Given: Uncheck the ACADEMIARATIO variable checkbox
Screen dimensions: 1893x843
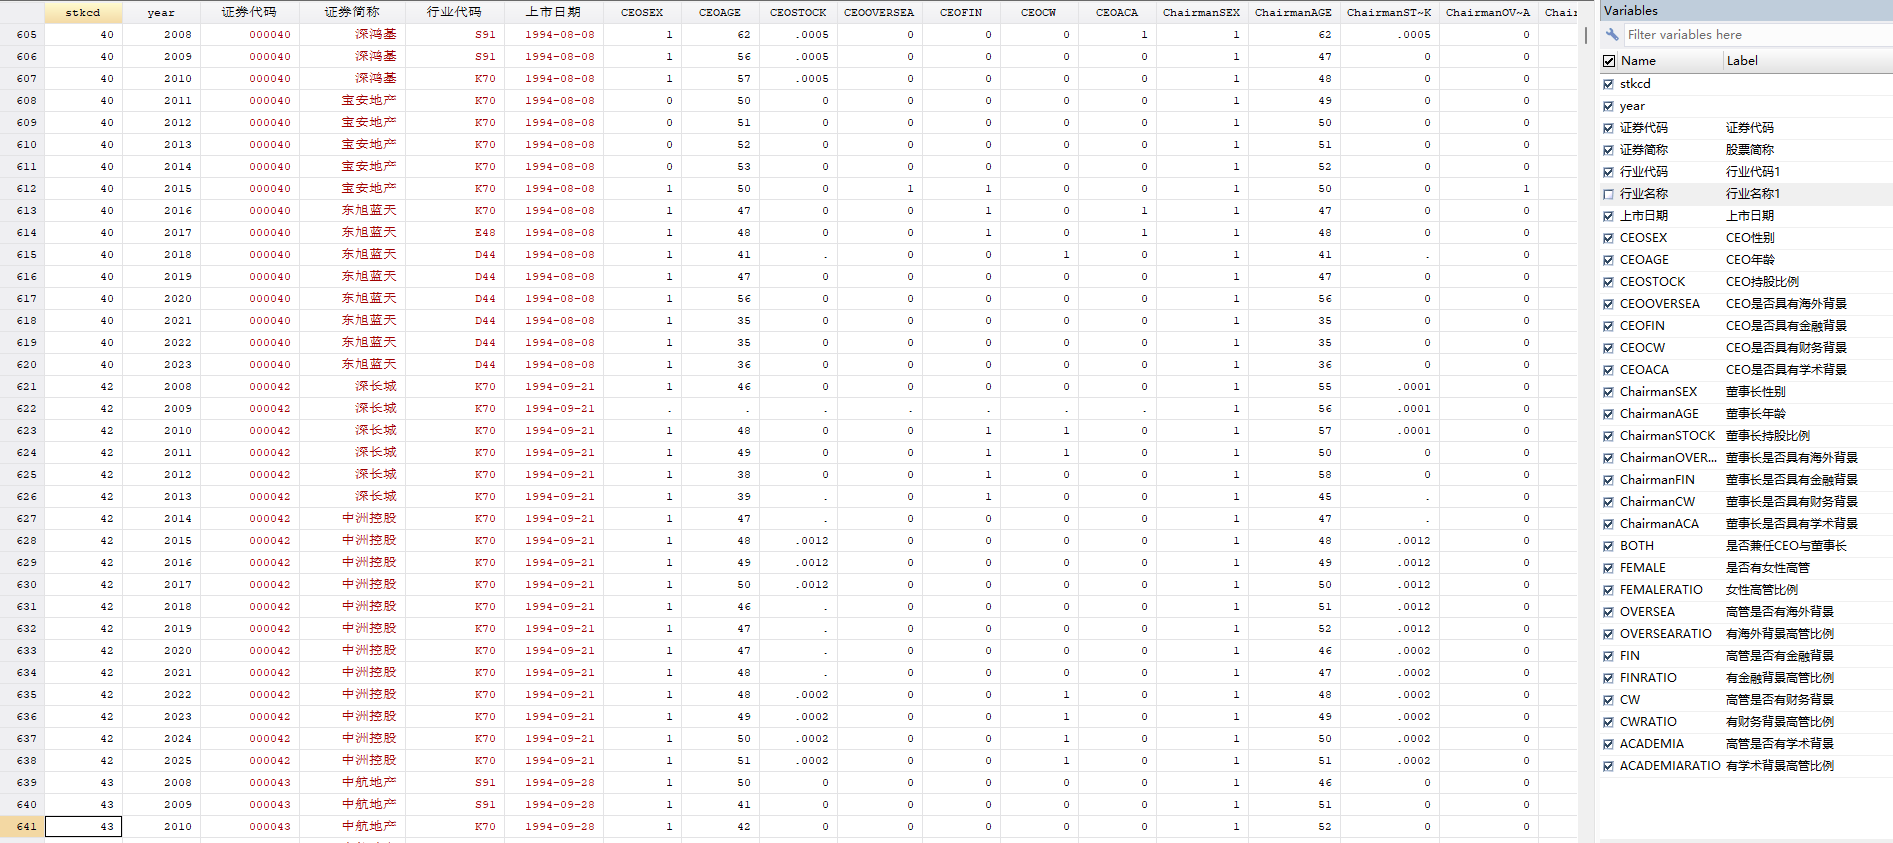Looking at the screenshot, I should 1609,766.
